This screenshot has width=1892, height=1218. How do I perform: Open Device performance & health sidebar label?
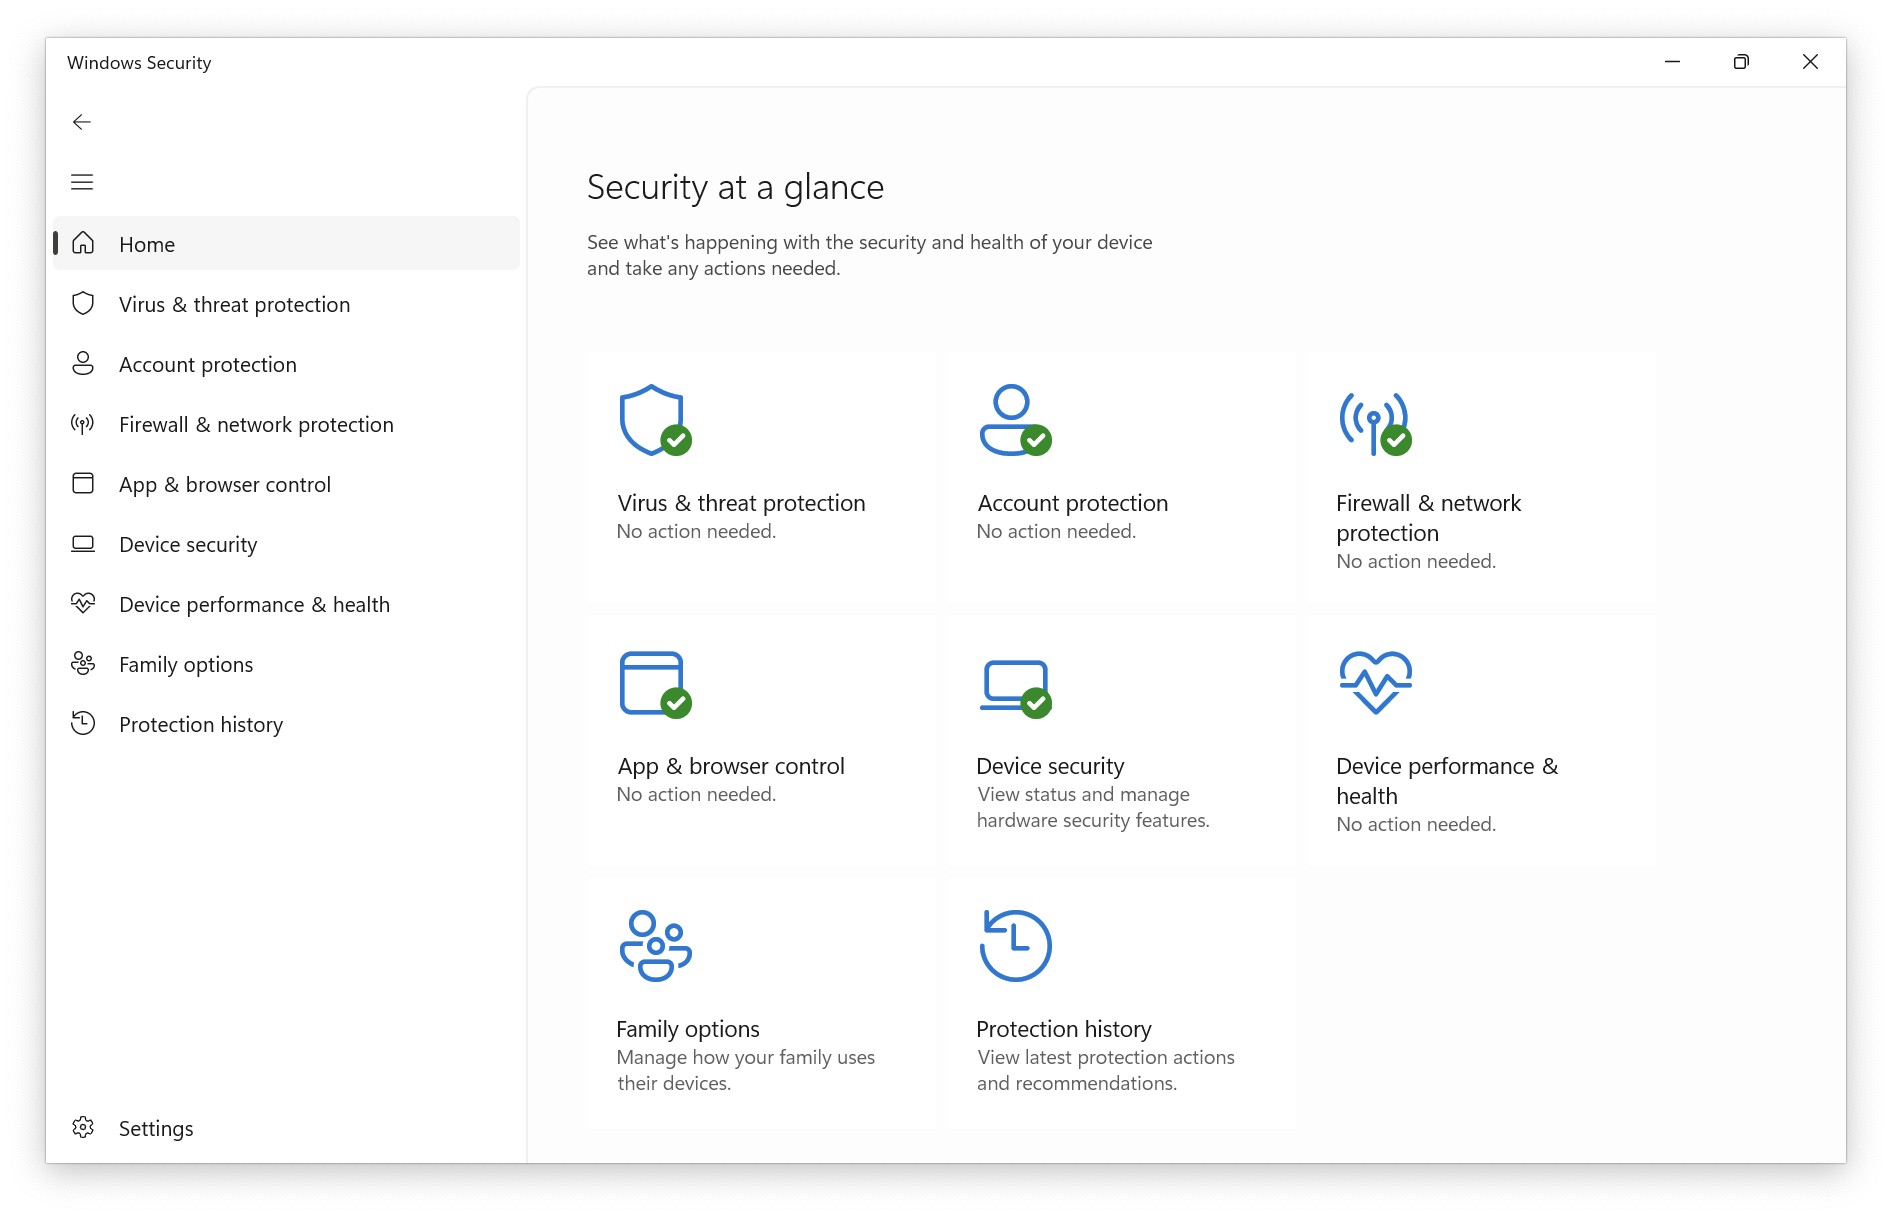[x=254, y=604]
